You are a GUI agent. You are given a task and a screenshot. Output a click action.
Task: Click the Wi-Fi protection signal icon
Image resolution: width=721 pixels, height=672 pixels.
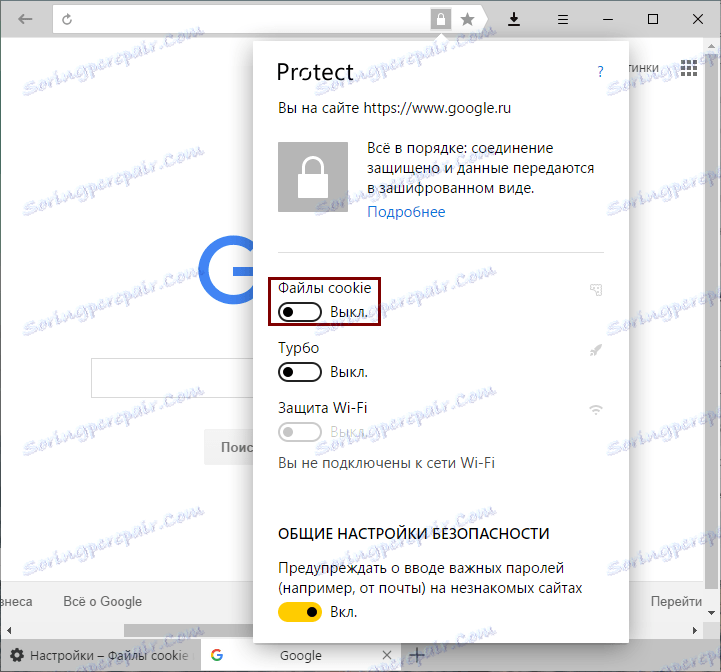point(596,409)
